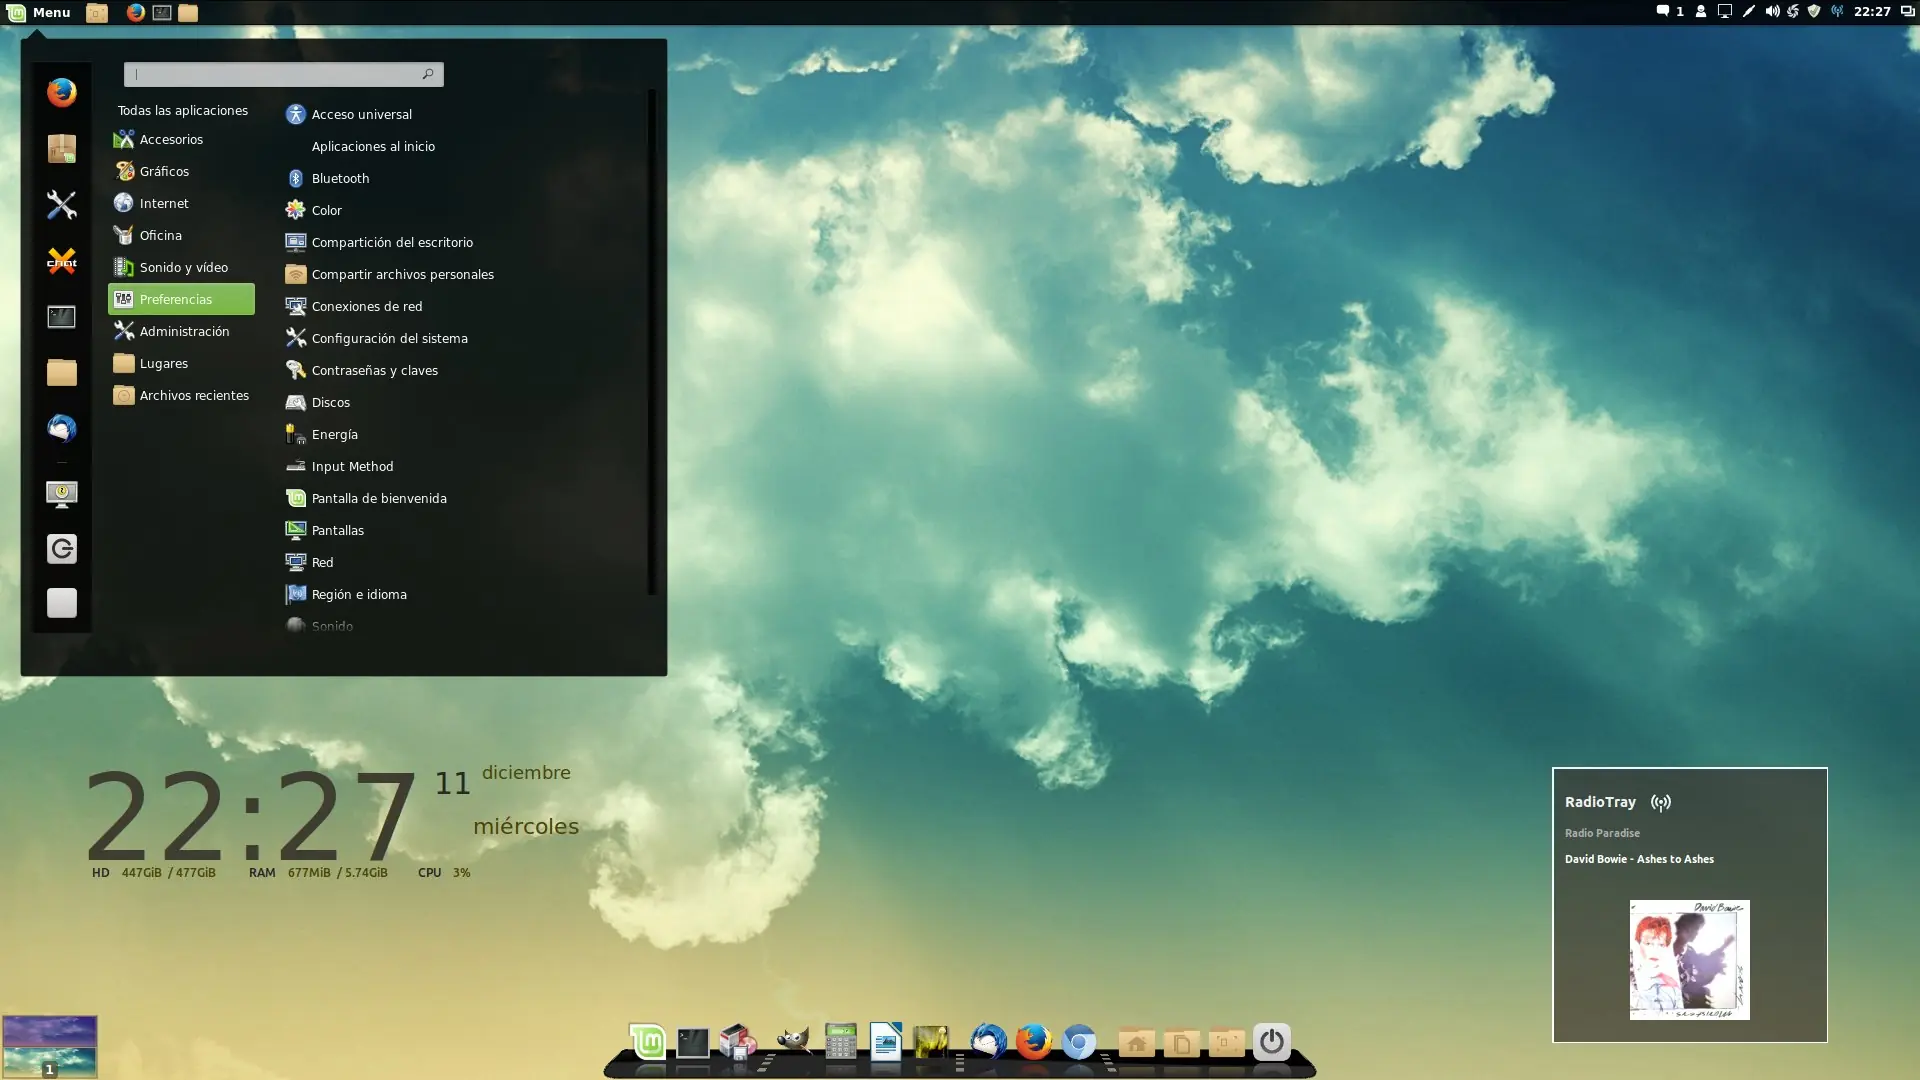Expand the Accesorios category
Viewport: 1920px width, 1080px height.
[171, 139]
